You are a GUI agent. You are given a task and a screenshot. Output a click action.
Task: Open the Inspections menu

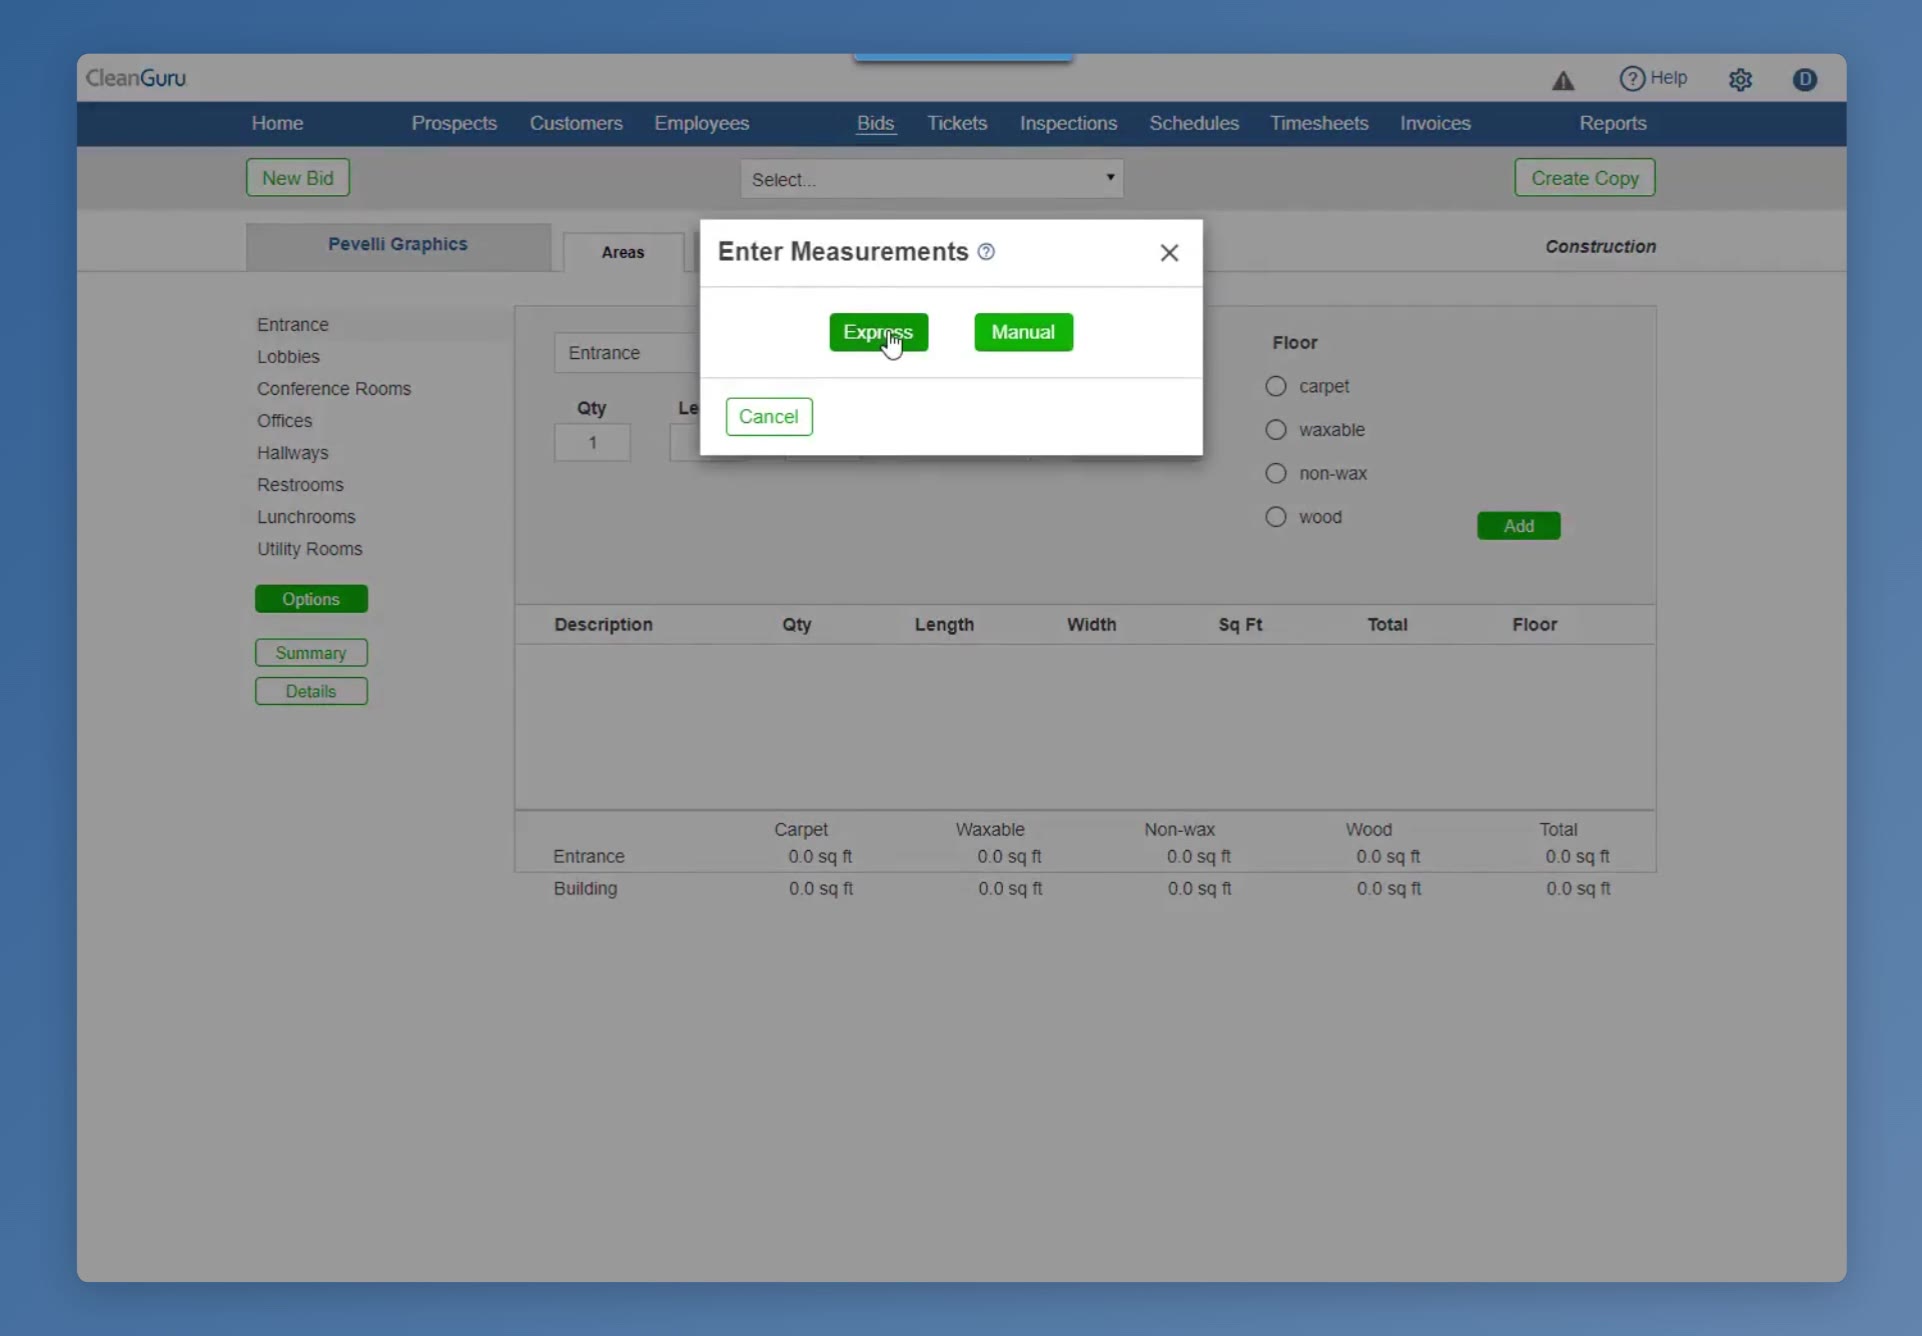click(x=1068, y=123)
